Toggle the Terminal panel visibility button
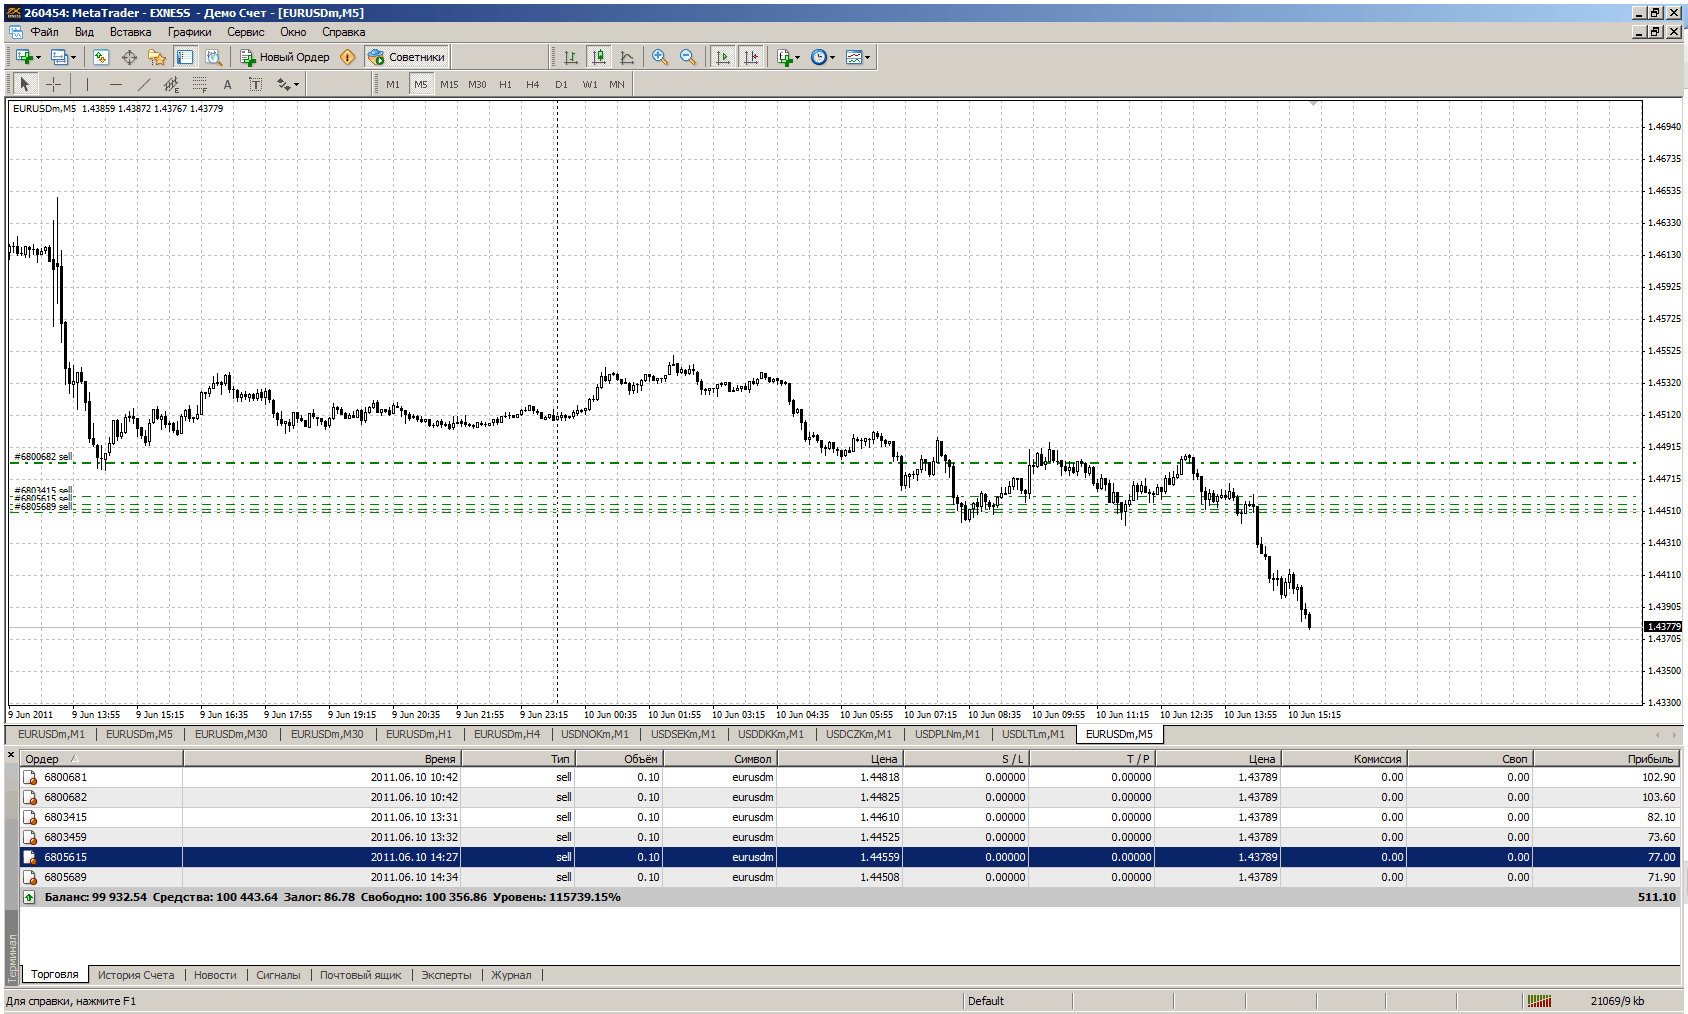 click(185, 57)
